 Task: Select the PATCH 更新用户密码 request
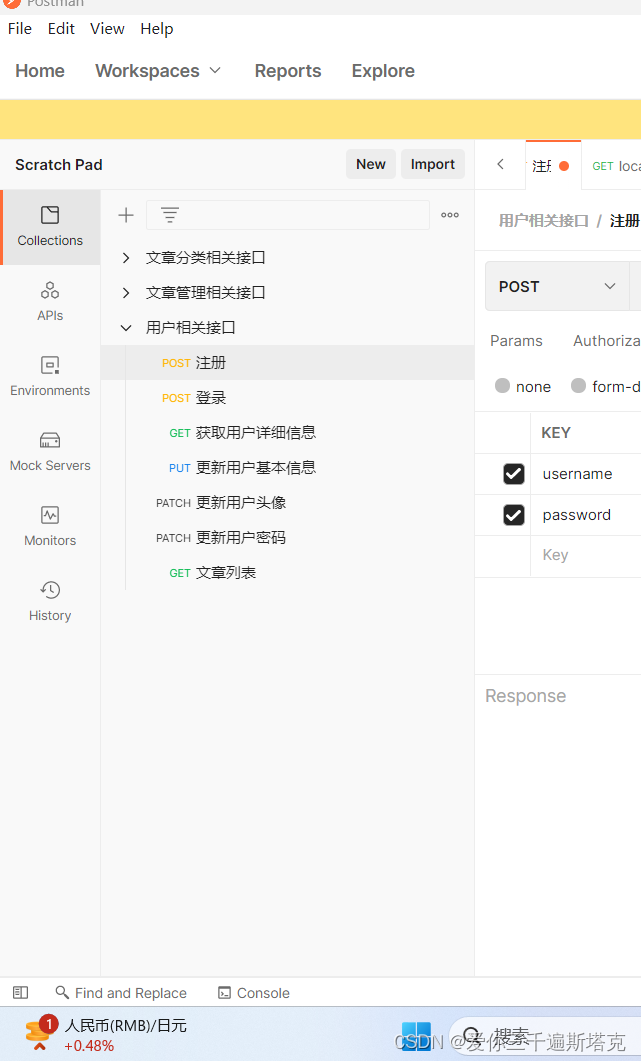point(287,538)
